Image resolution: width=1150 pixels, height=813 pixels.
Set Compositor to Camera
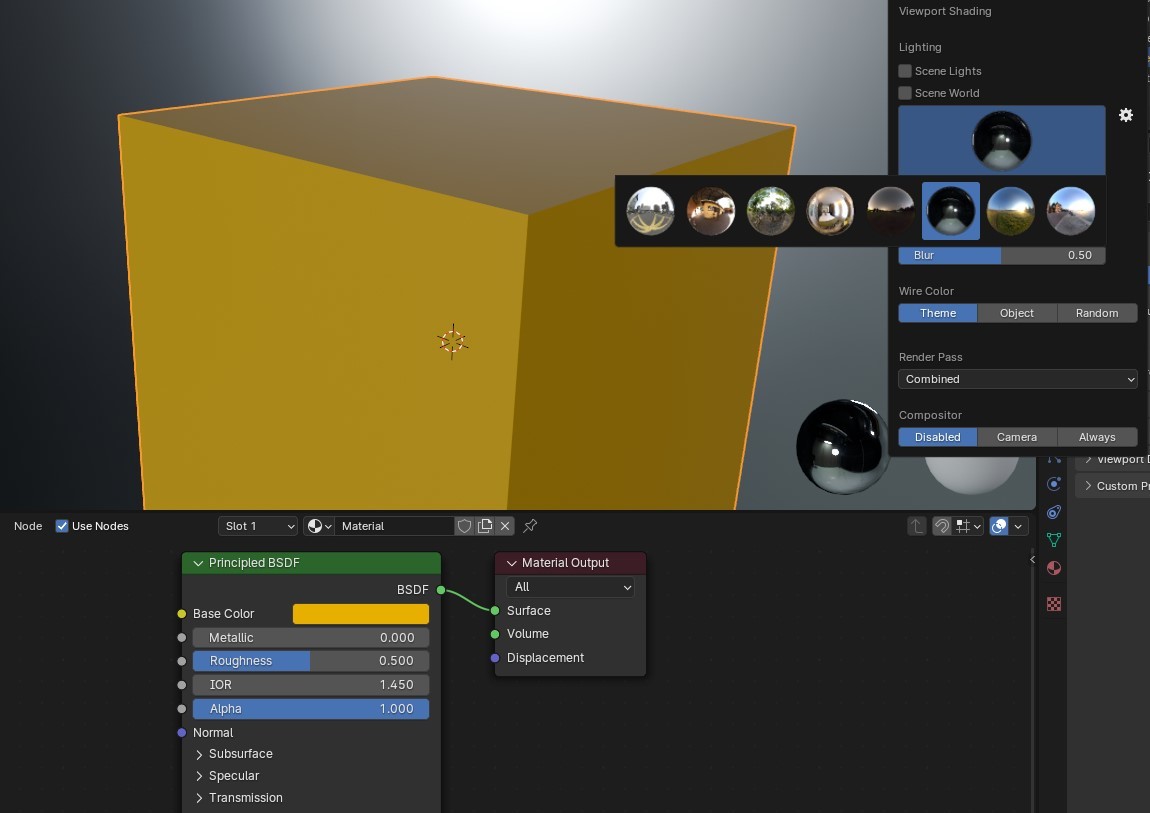[x=1017, y=437]
